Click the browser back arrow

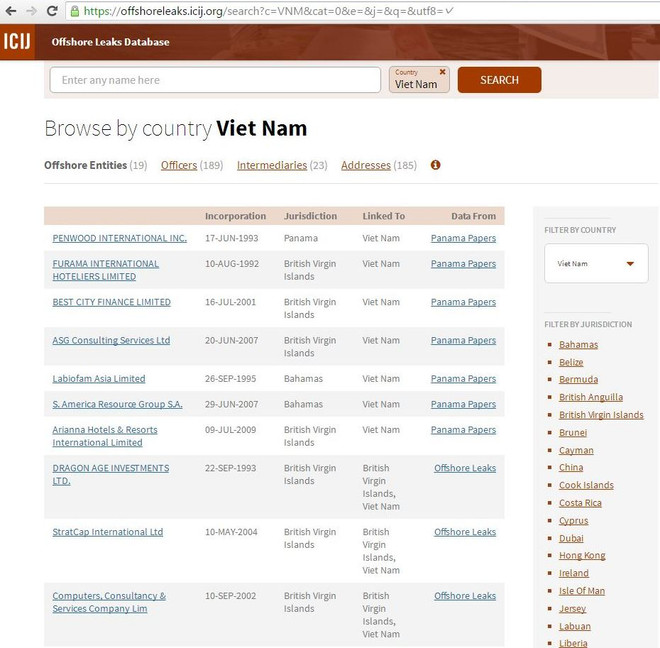click(11, 11)
